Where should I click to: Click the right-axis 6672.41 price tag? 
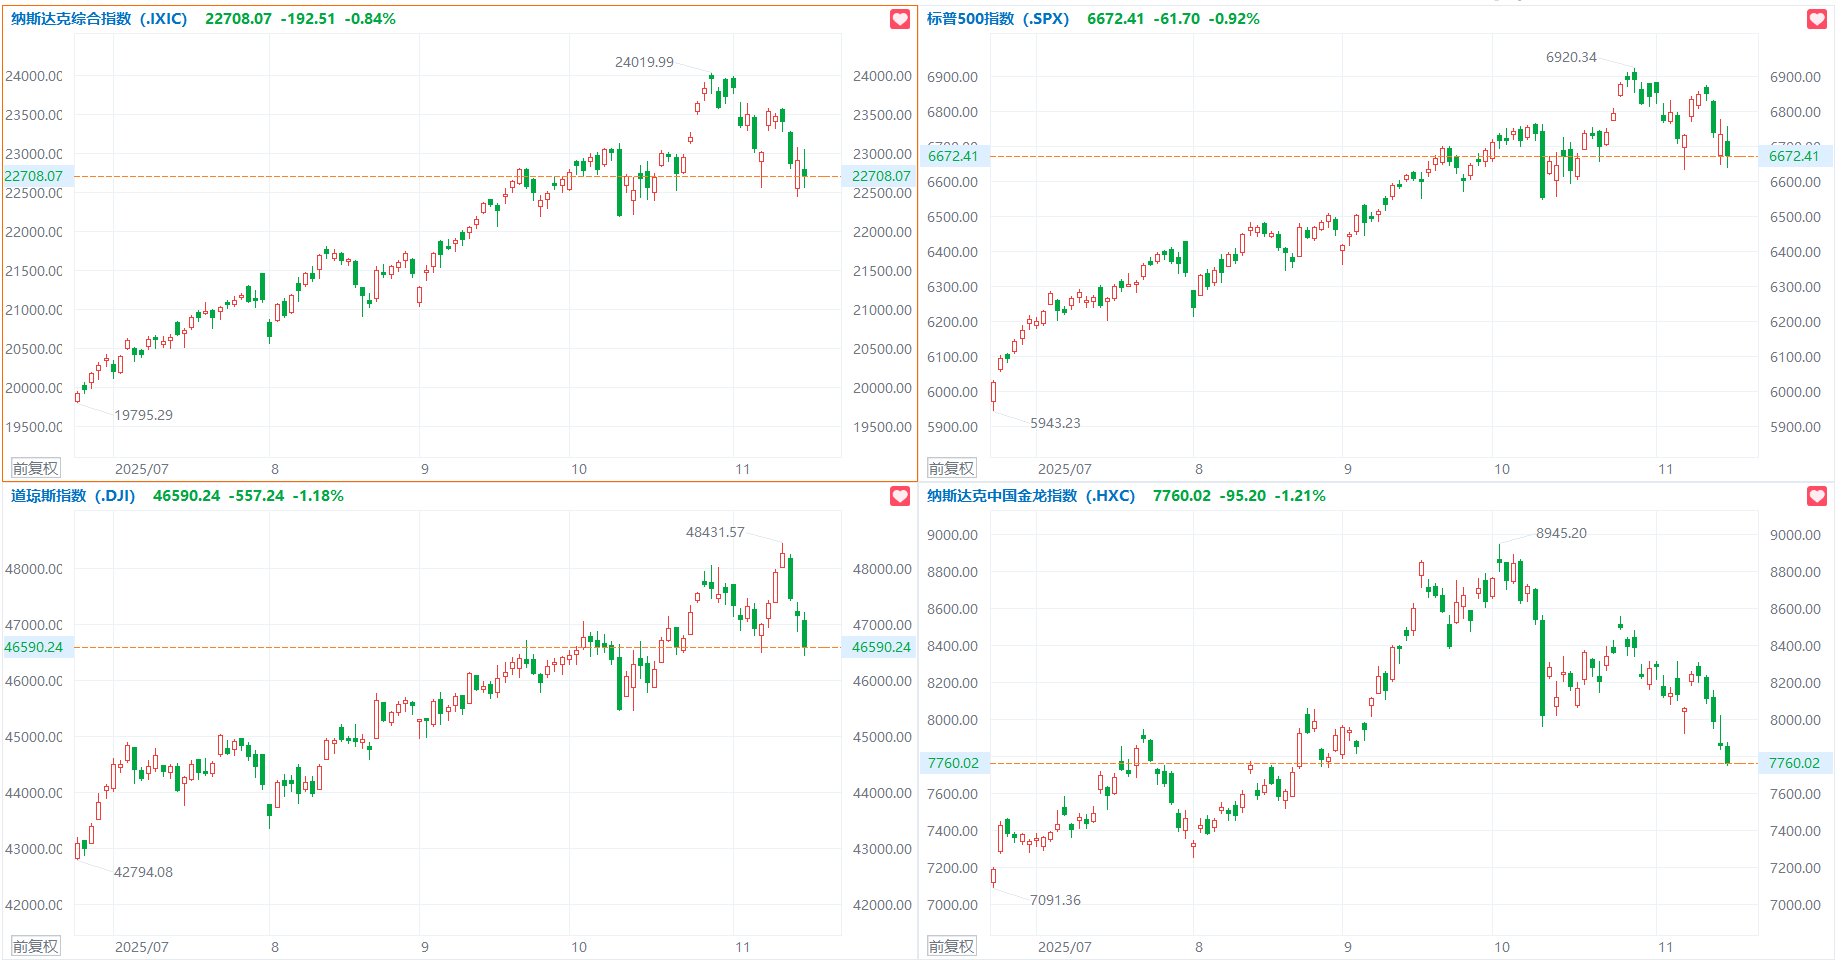[1794, 156]
